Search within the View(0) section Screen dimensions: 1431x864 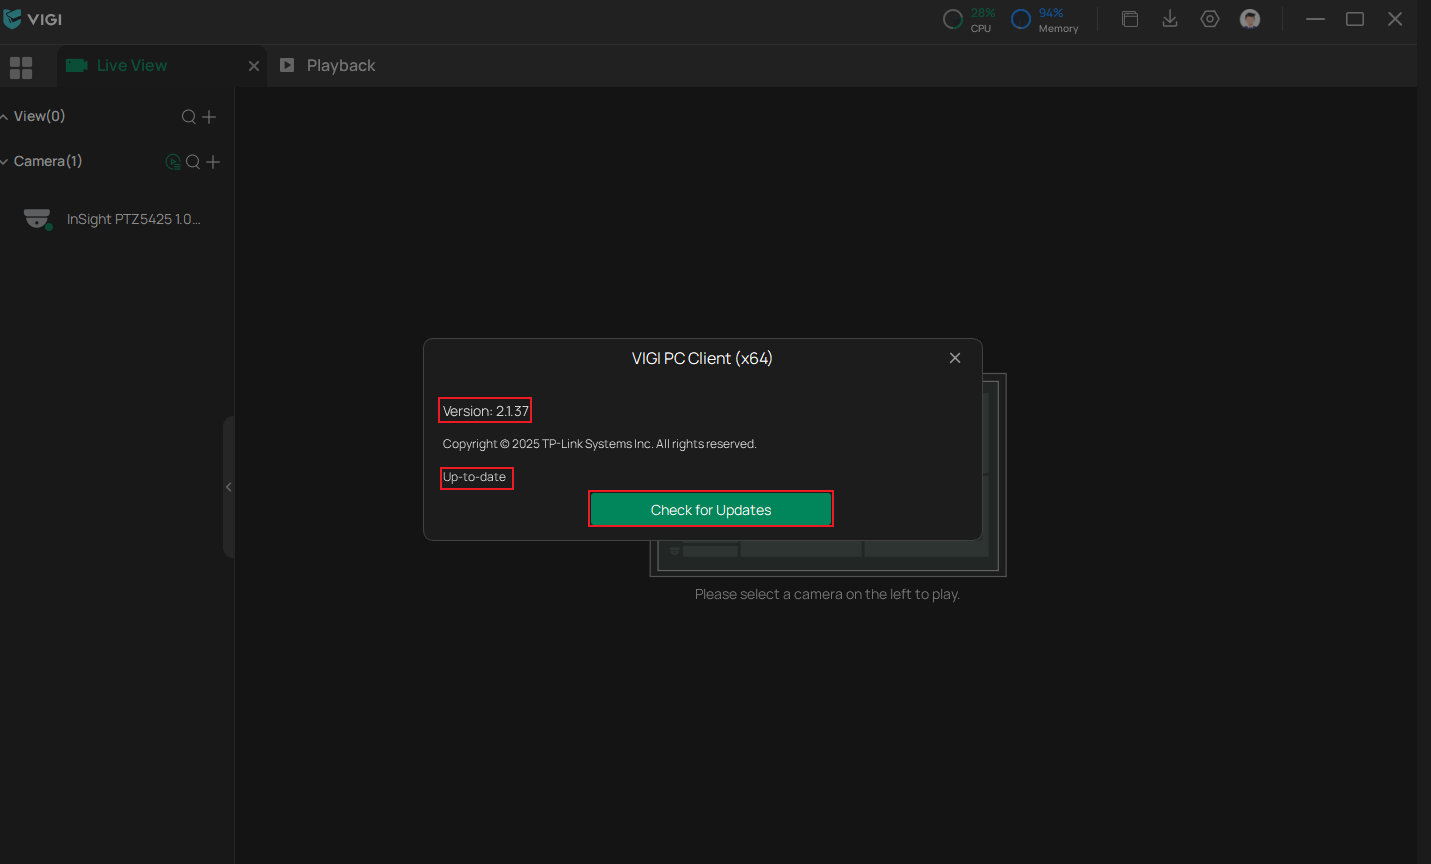tap(188, 117)
